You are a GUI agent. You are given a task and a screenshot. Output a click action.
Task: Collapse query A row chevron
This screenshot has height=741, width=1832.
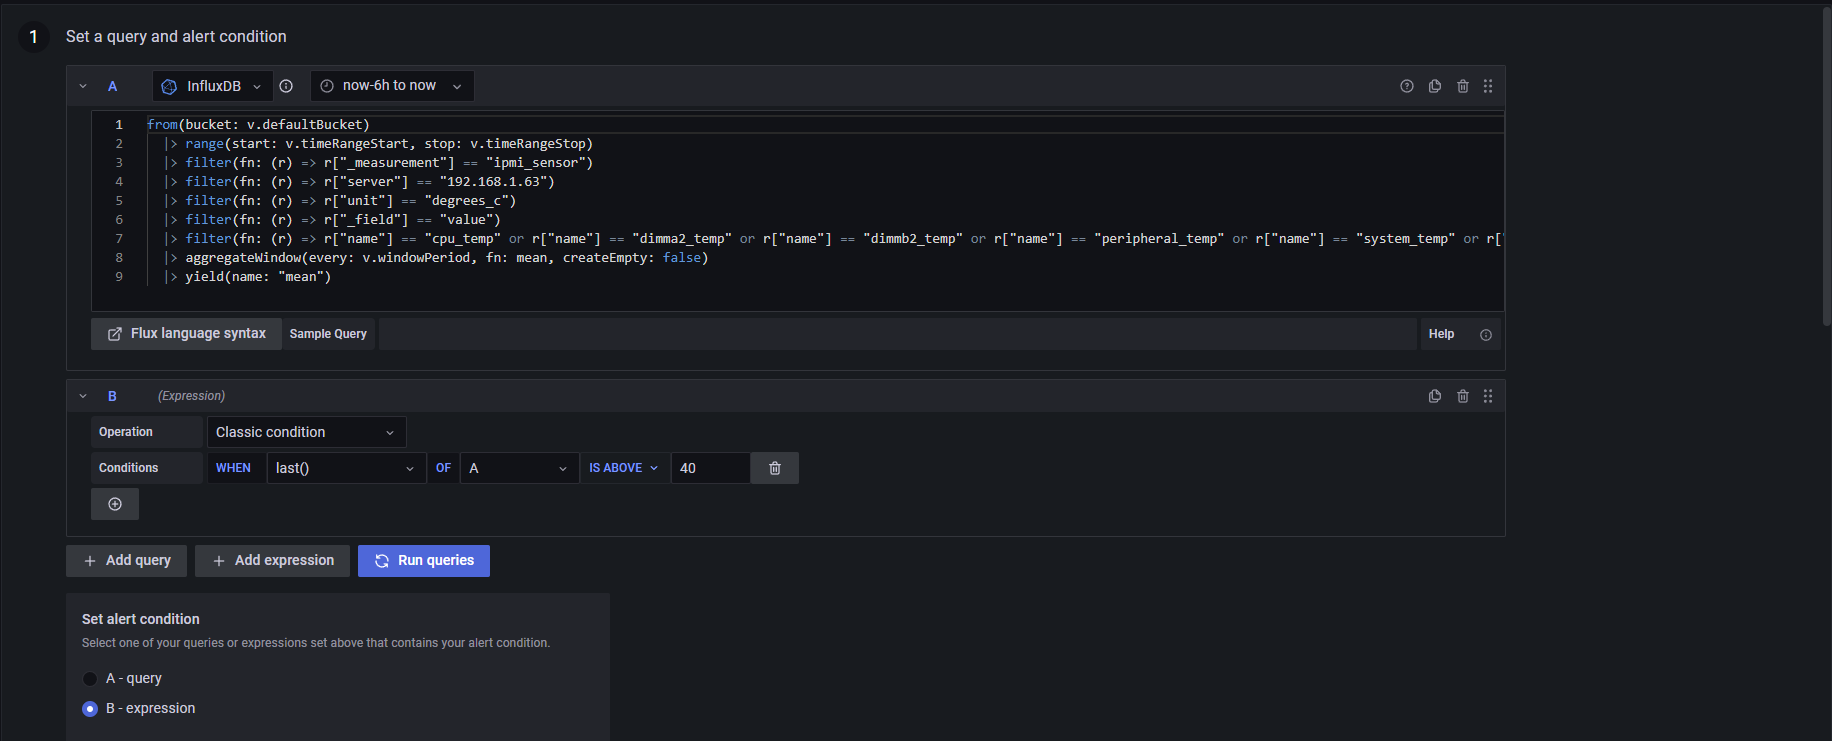click(83, 86)
